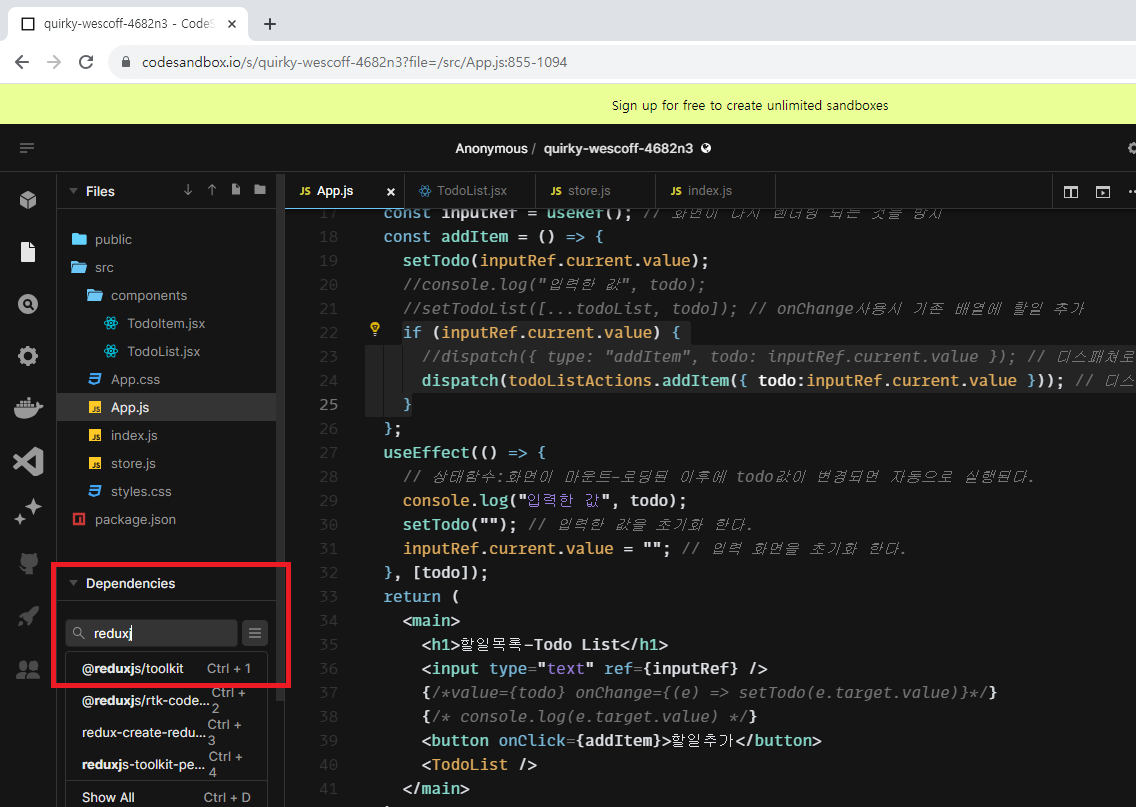Open package.json in the file tree

point(166,519)
